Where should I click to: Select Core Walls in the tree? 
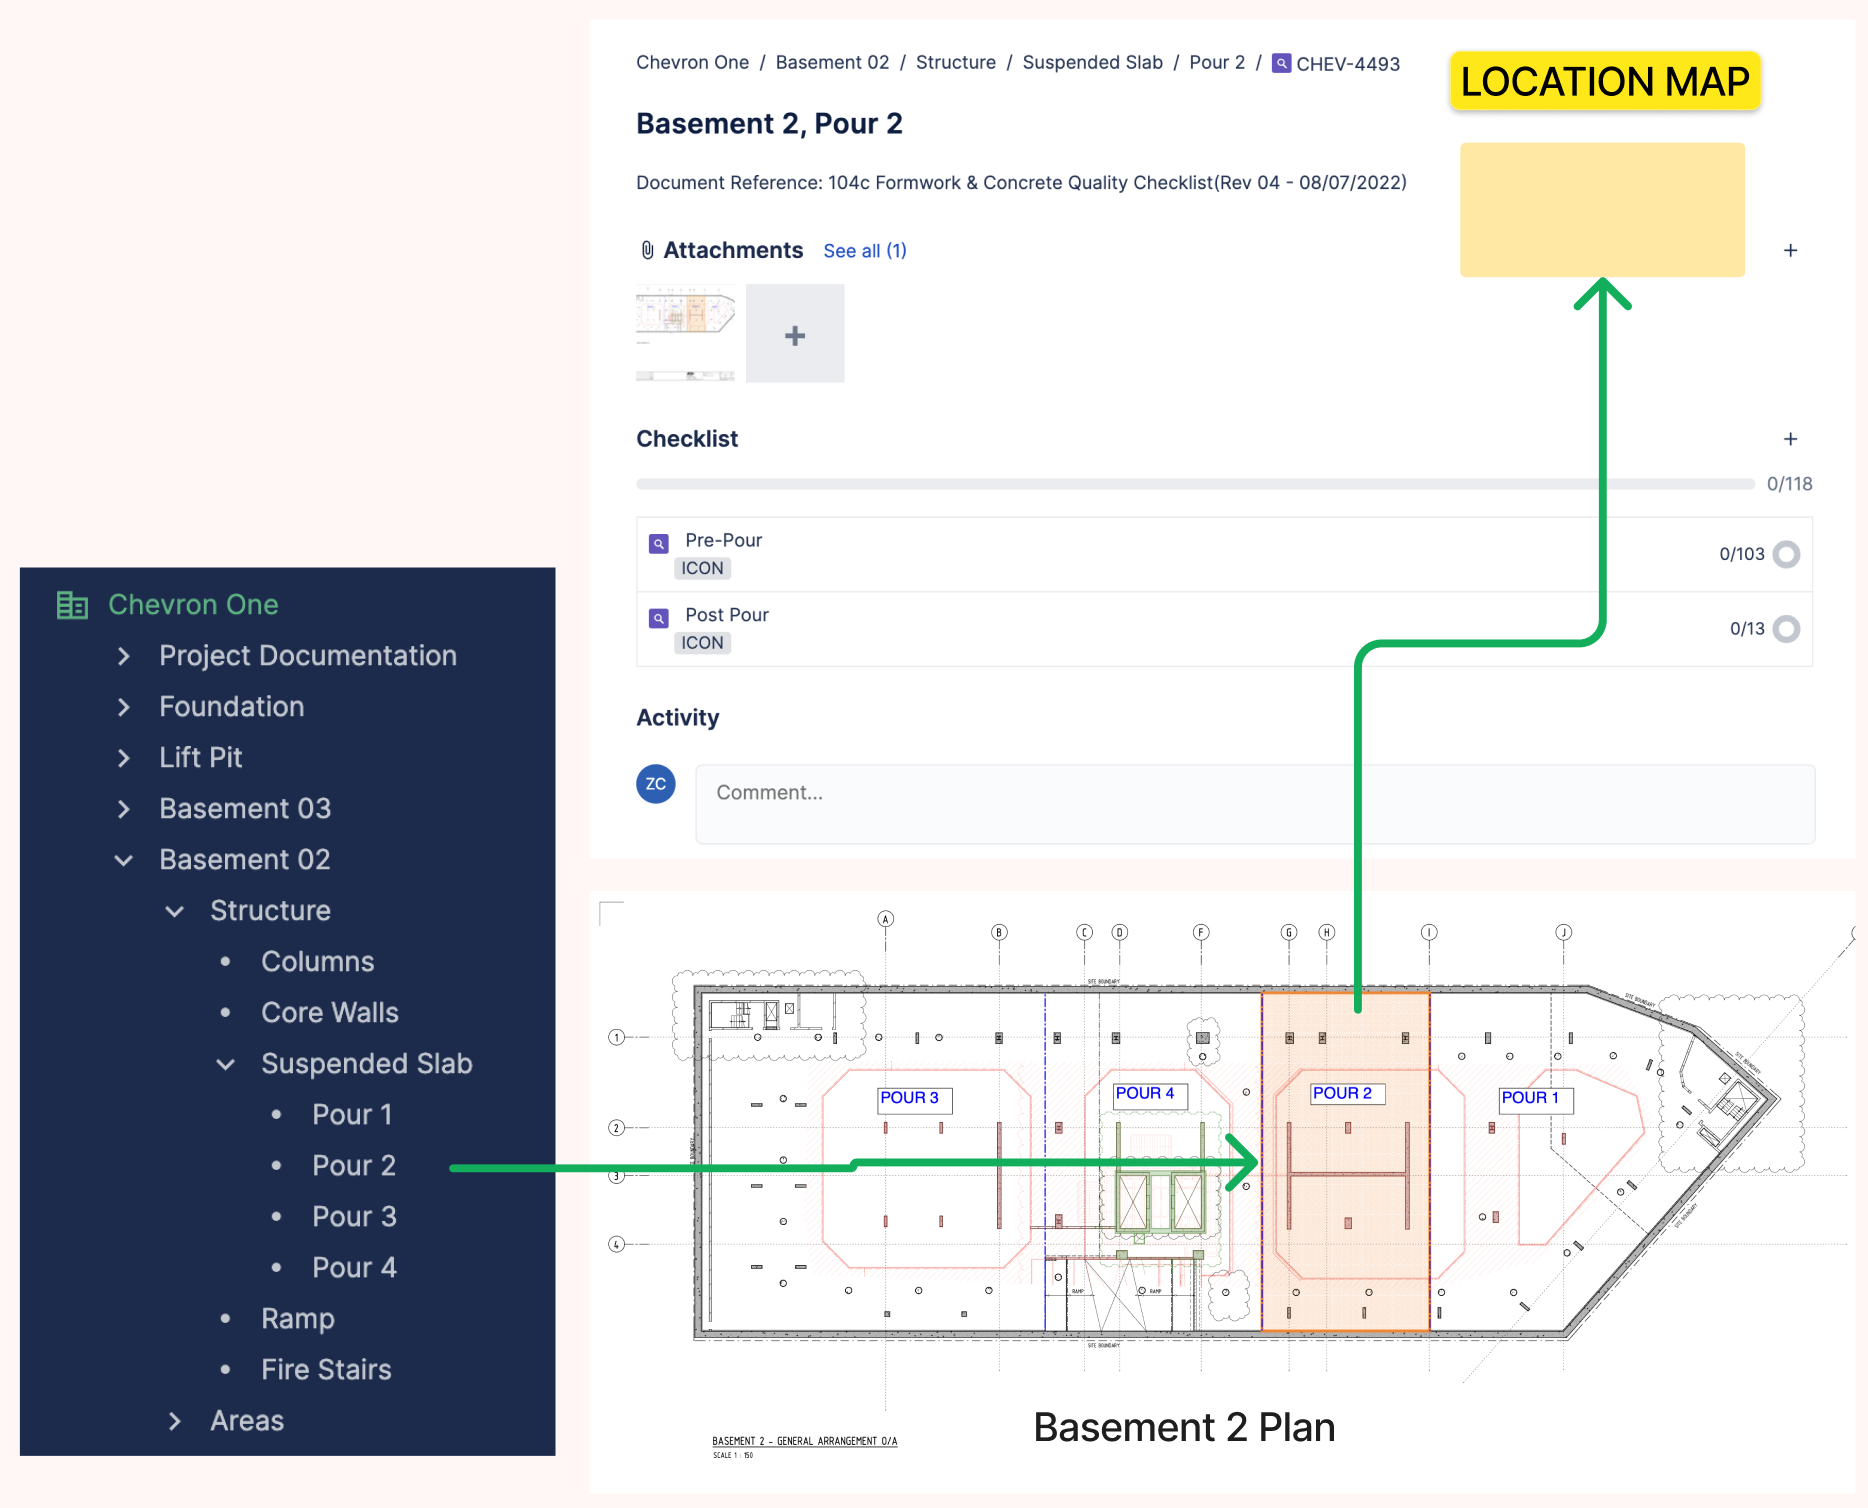point(330,1013)
